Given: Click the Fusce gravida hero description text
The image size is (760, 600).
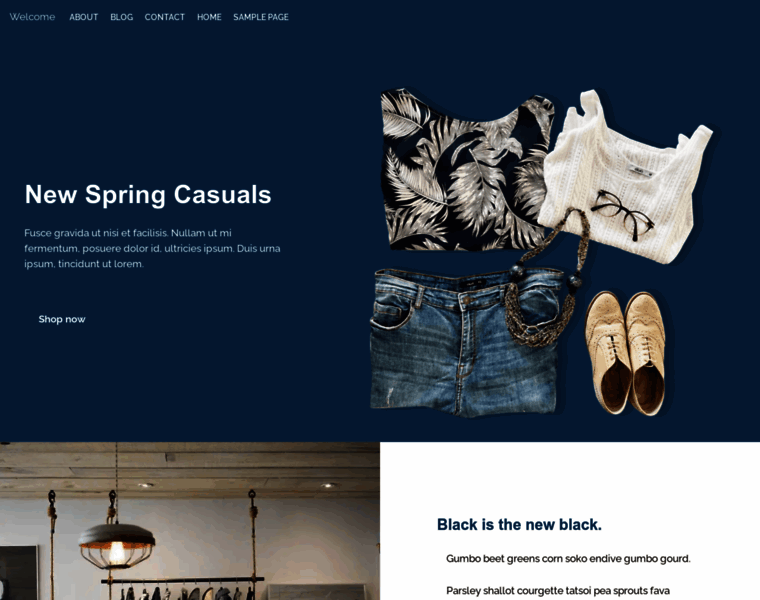Looking at the screenshot, I should (152, 248).
